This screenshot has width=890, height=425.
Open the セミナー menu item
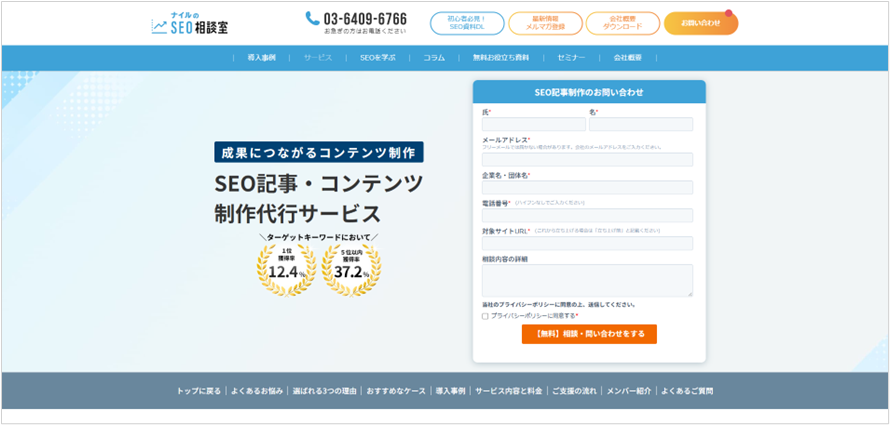click(571, 58)
